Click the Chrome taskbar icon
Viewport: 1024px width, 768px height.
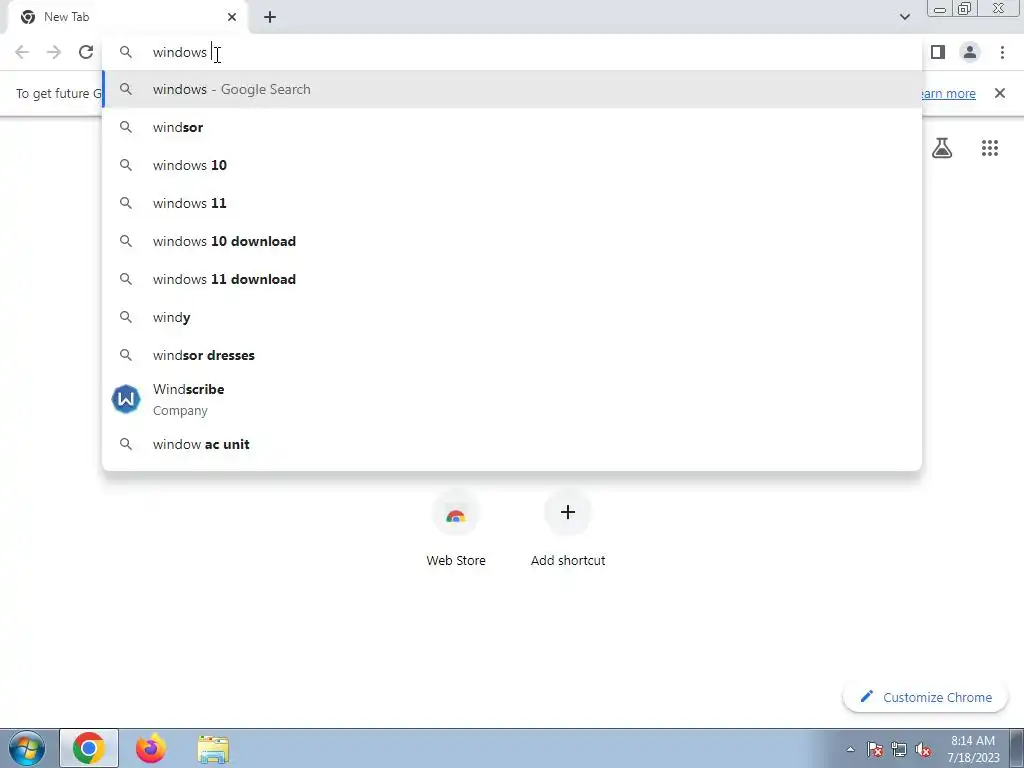coord(89,748)
